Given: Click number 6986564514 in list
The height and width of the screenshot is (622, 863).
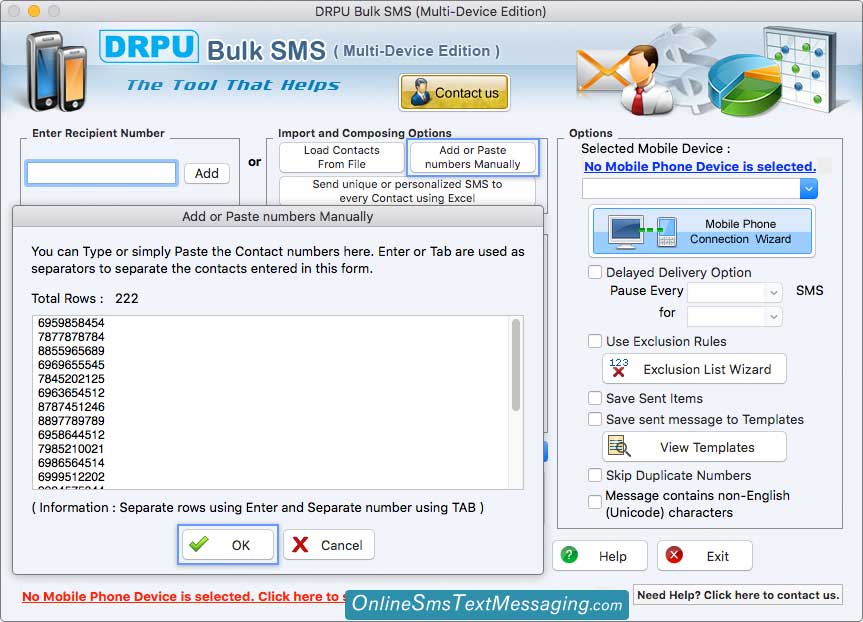Looking at the screenshot, I should point(71,463).
